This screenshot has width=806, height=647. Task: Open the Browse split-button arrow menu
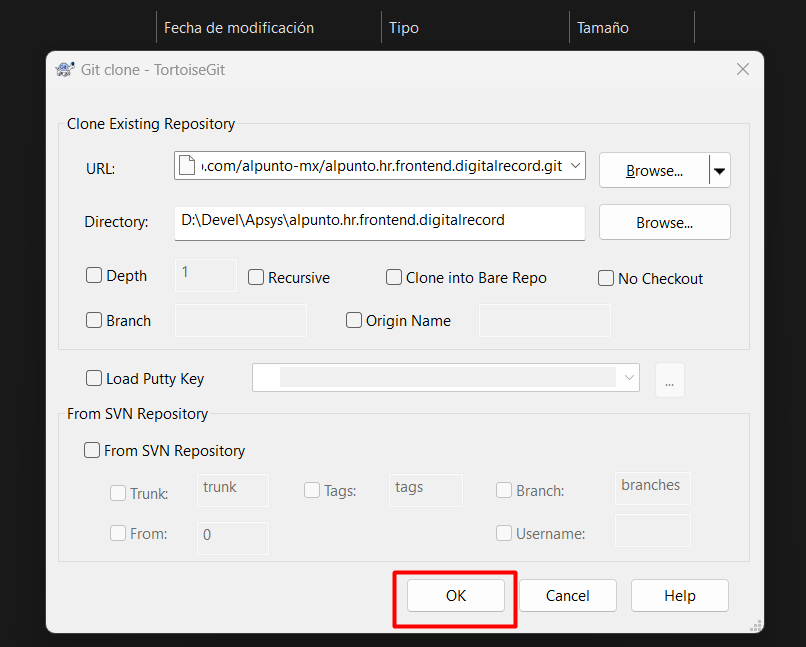pyautogui.click(x=719, y=171)
